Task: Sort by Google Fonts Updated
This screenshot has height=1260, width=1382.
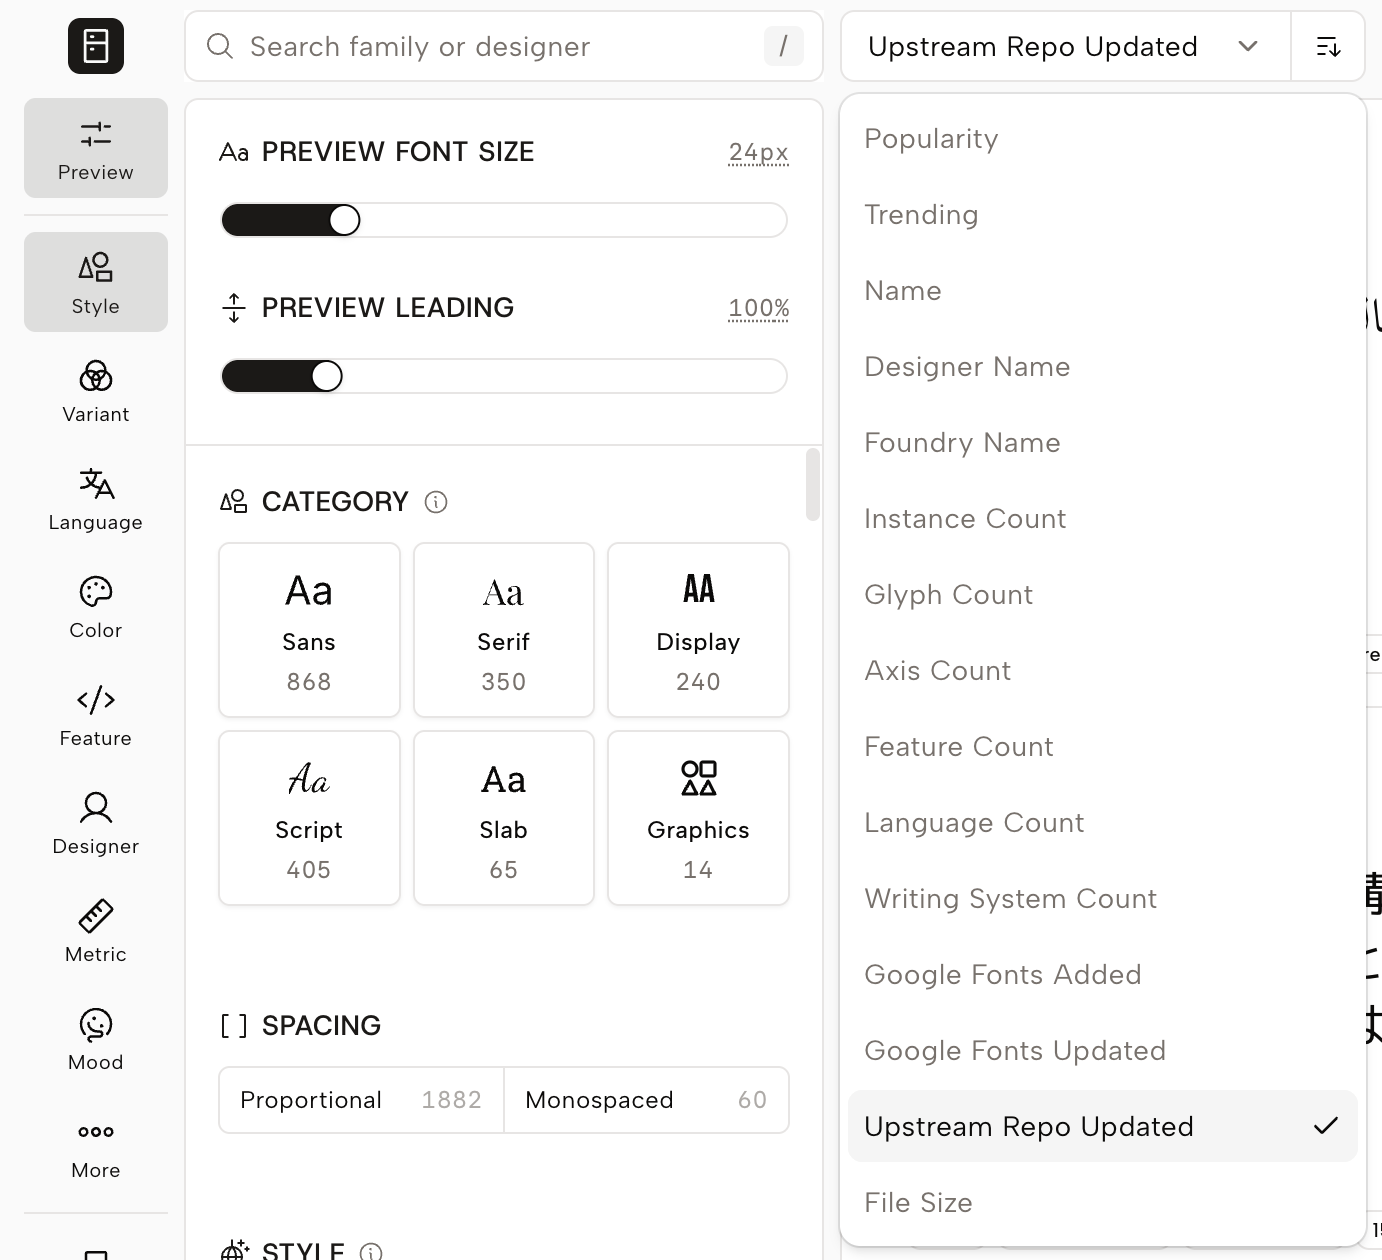Action: [x=1102, y=1051]
